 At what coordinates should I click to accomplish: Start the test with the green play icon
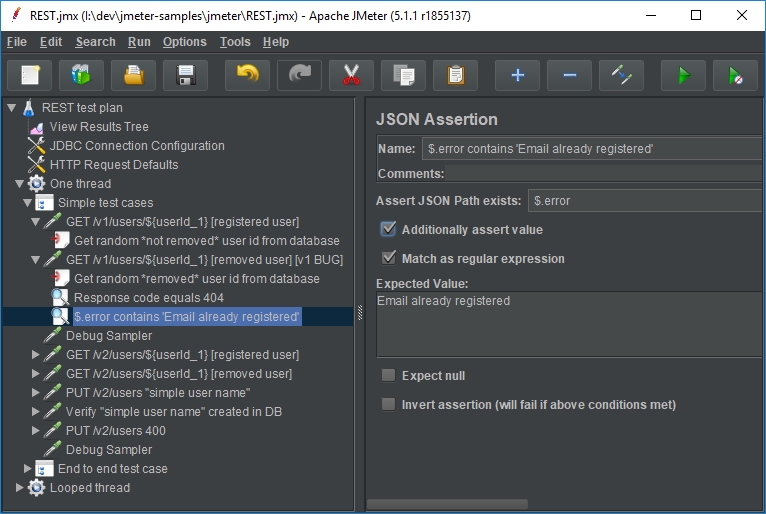[683, 76]
